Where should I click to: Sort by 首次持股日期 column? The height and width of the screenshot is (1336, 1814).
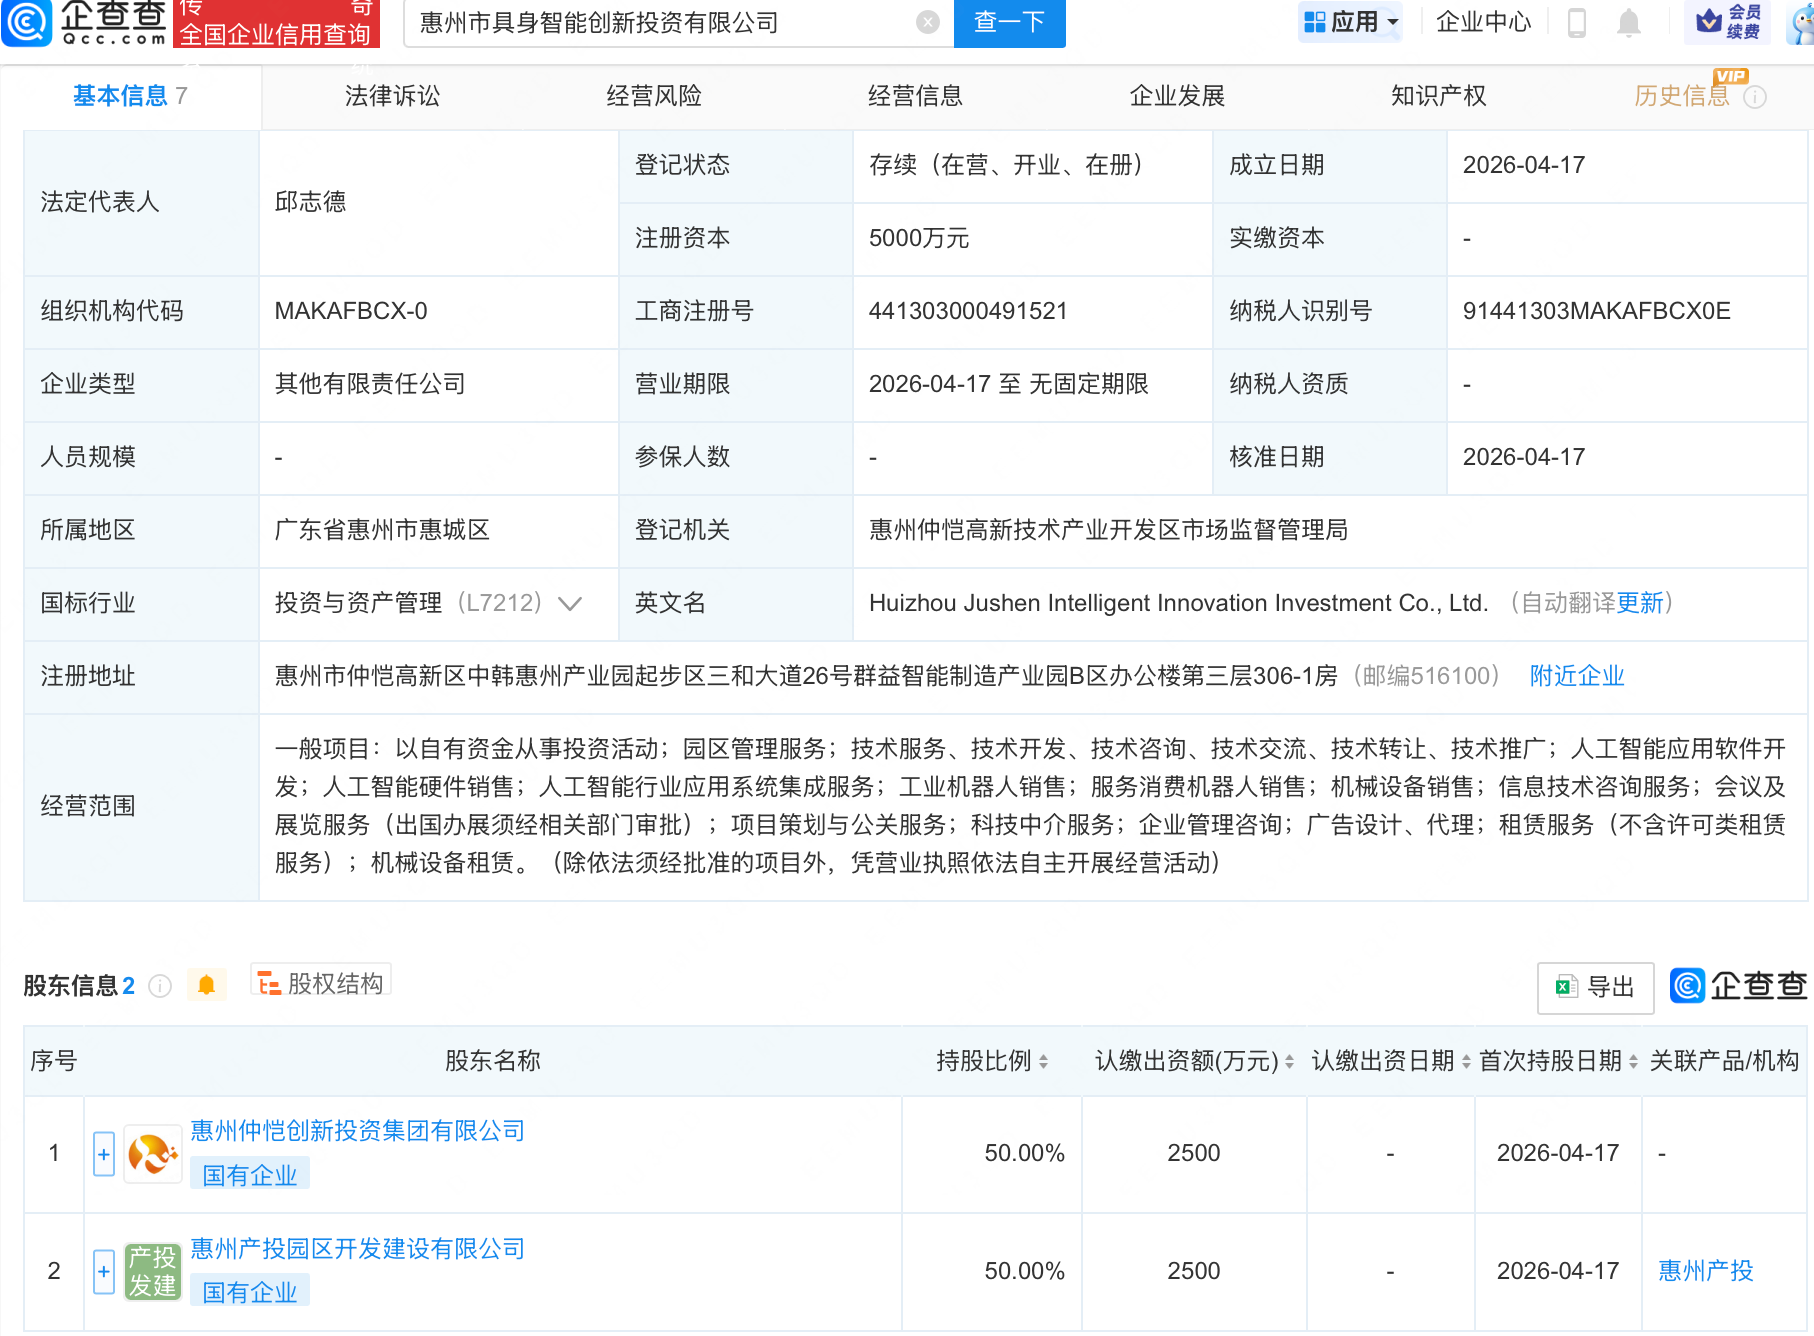(x=1633, y=1061)
